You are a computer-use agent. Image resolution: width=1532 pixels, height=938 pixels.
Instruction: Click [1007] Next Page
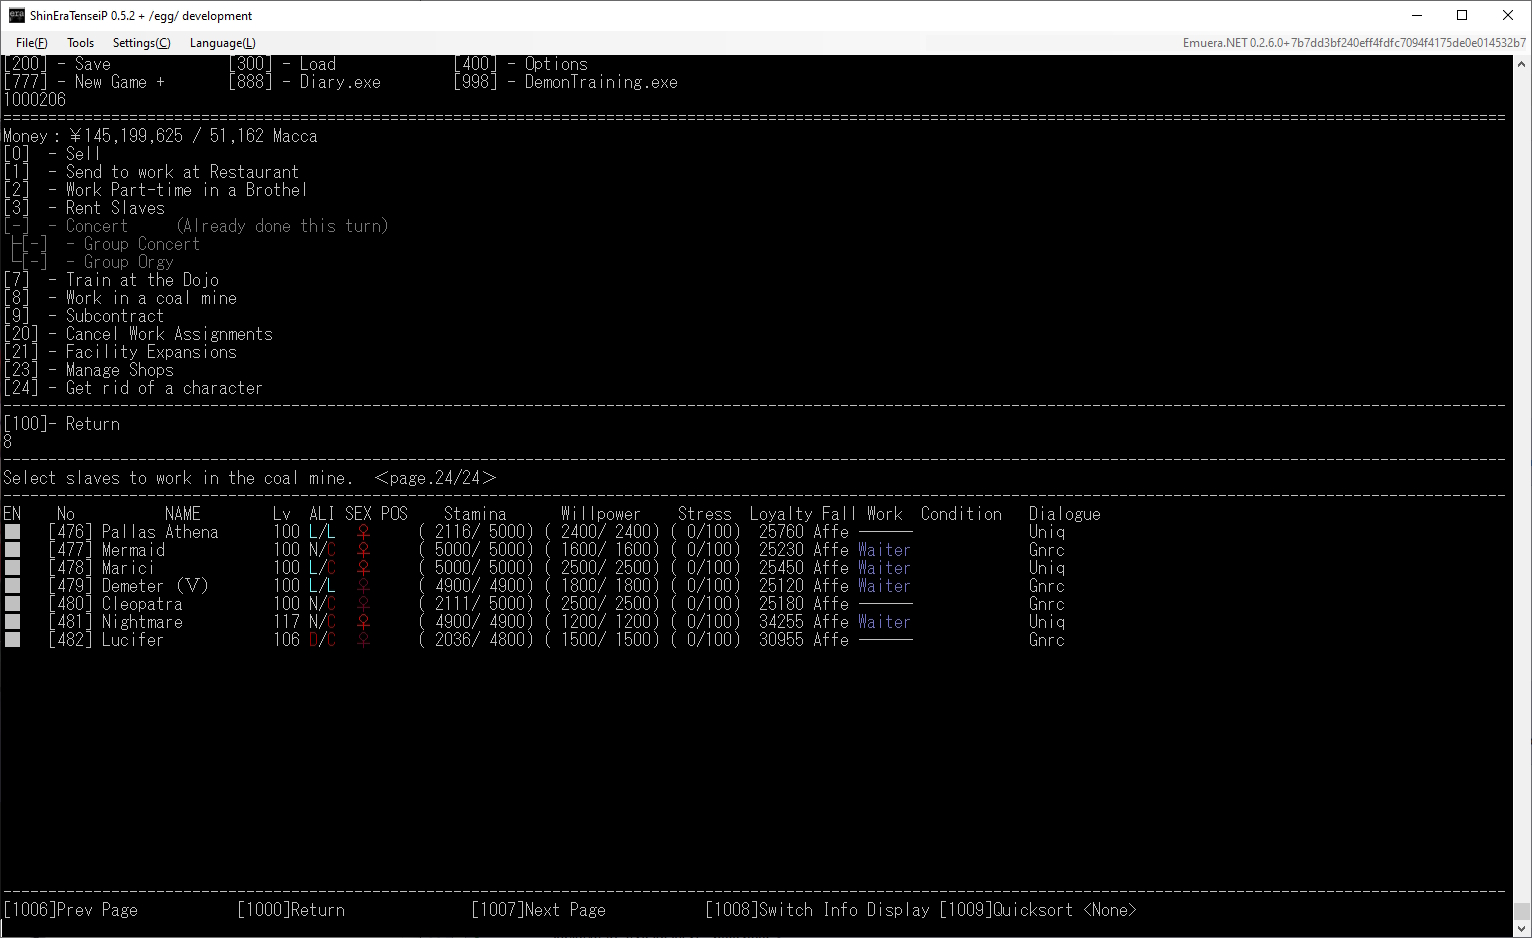click(x=538, y=910)
